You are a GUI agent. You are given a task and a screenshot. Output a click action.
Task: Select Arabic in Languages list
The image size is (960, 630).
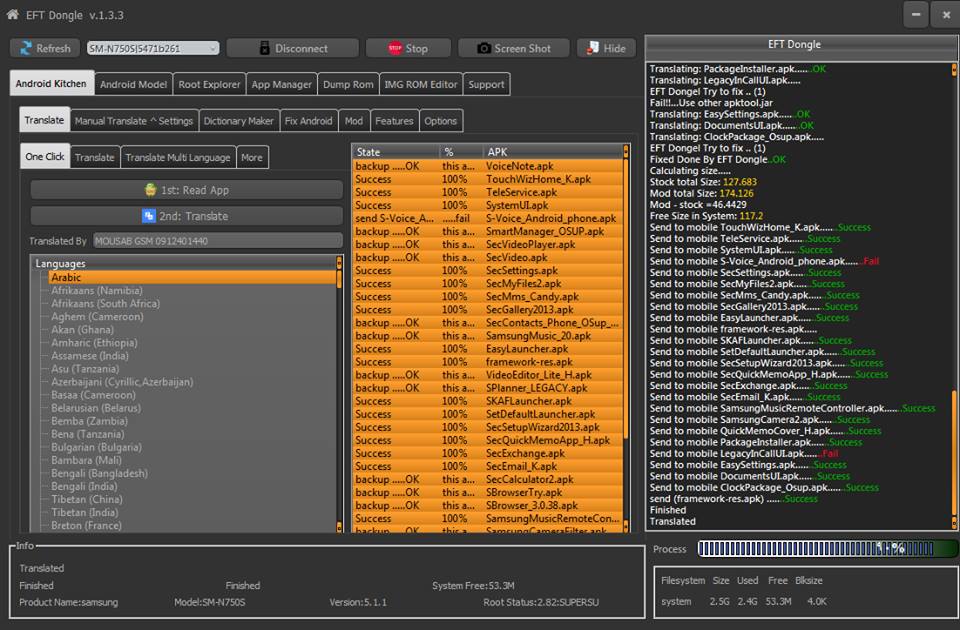192,277
